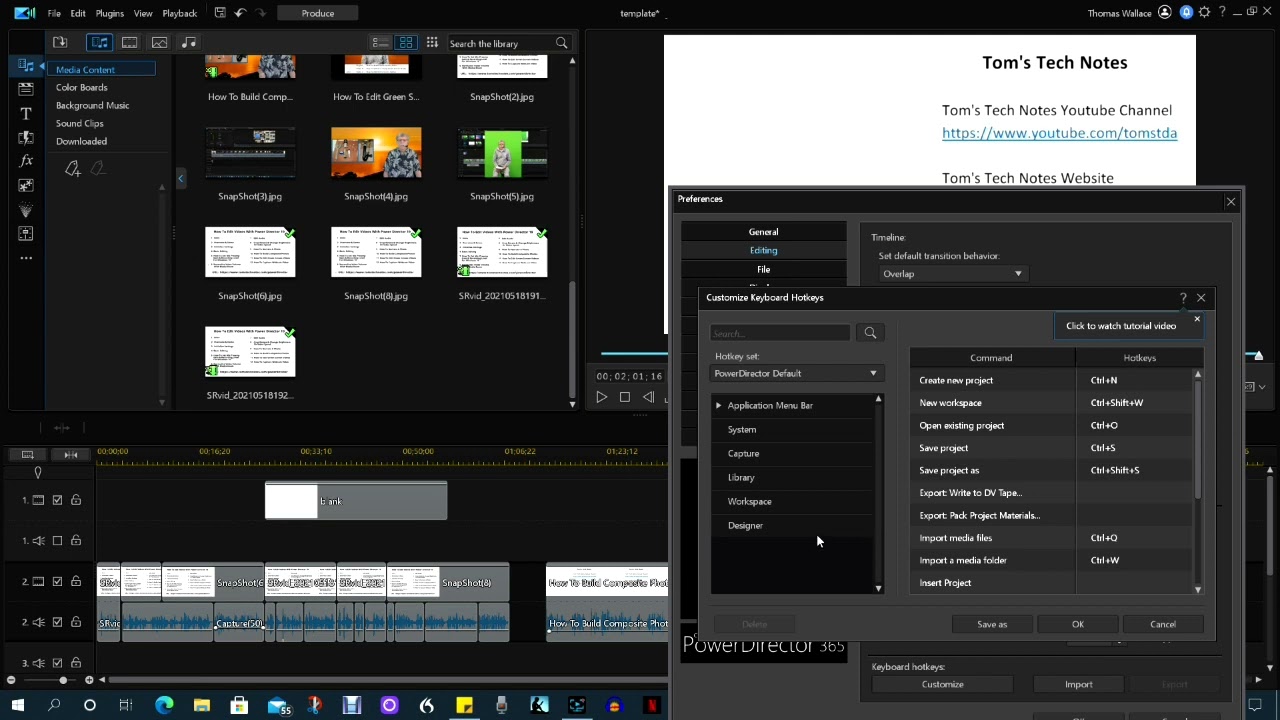Open the Transition Room lightning icon
The height and width of the screenshot is (720, 1280).
tap(26, 137)
